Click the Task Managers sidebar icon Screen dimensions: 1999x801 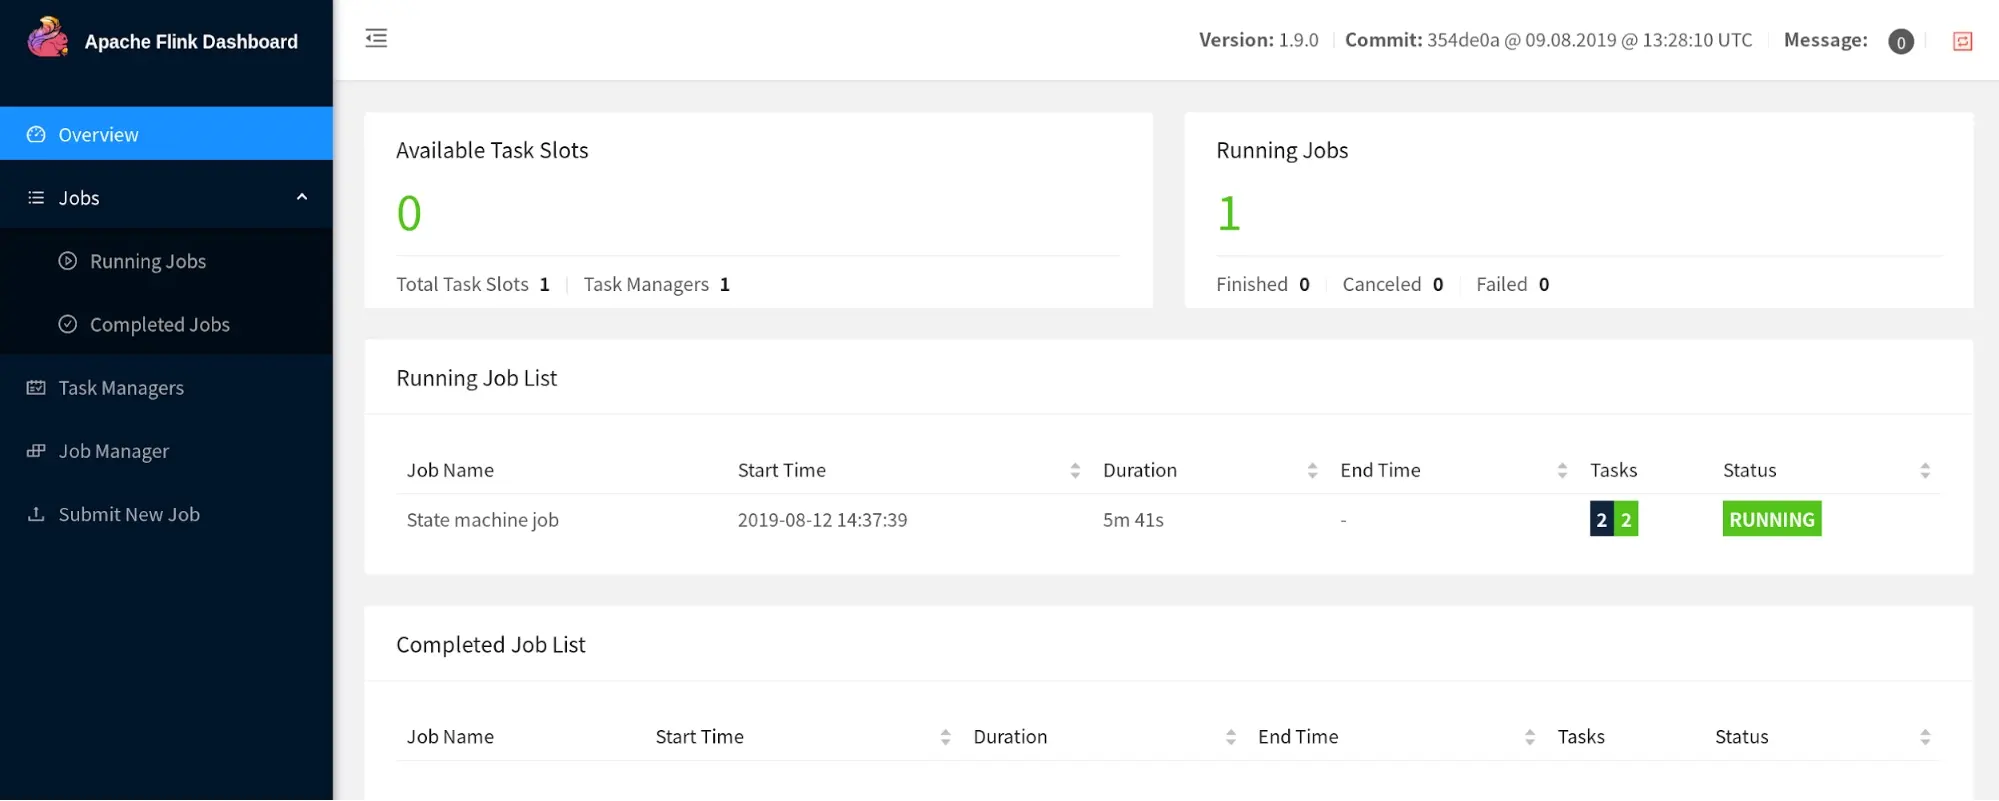coord(36,388)
